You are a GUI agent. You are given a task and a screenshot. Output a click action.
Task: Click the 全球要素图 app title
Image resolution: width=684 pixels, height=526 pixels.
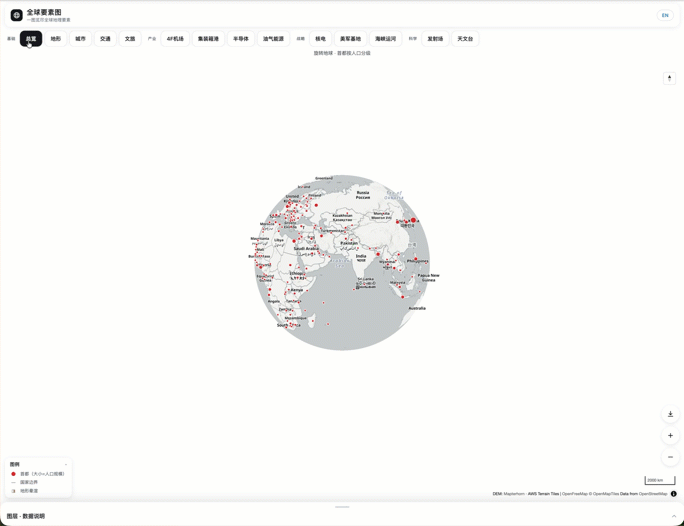[44, 12]
